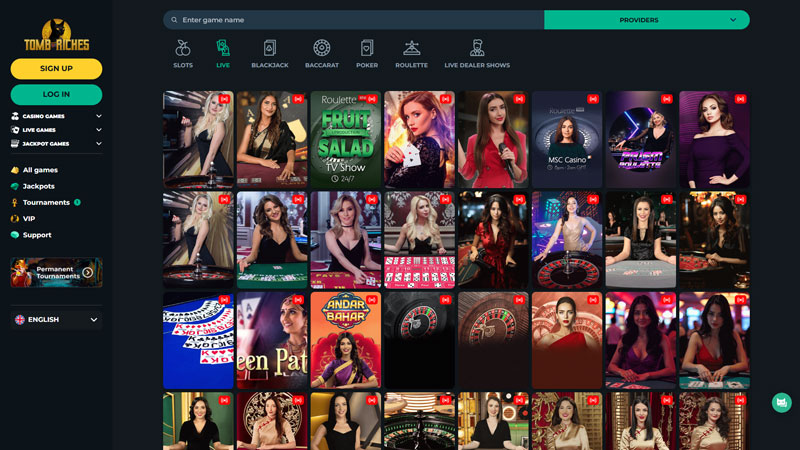Select the Slots cherry icon
800x450 pixels.
point(183,48)
